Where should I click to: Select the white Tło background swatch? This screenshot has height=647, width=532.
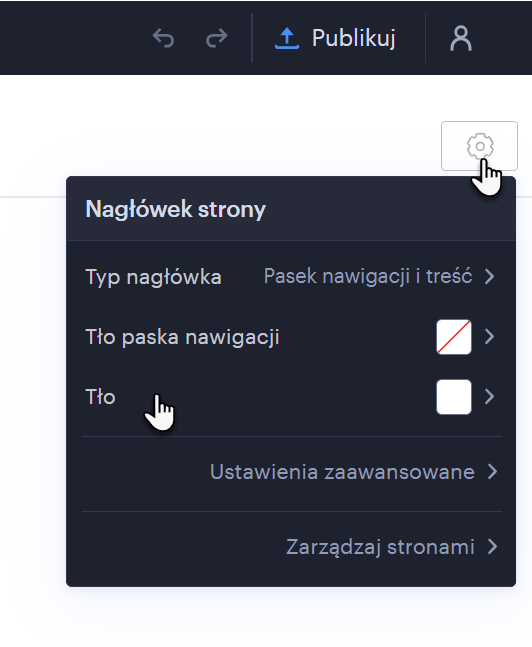[454, 397]
